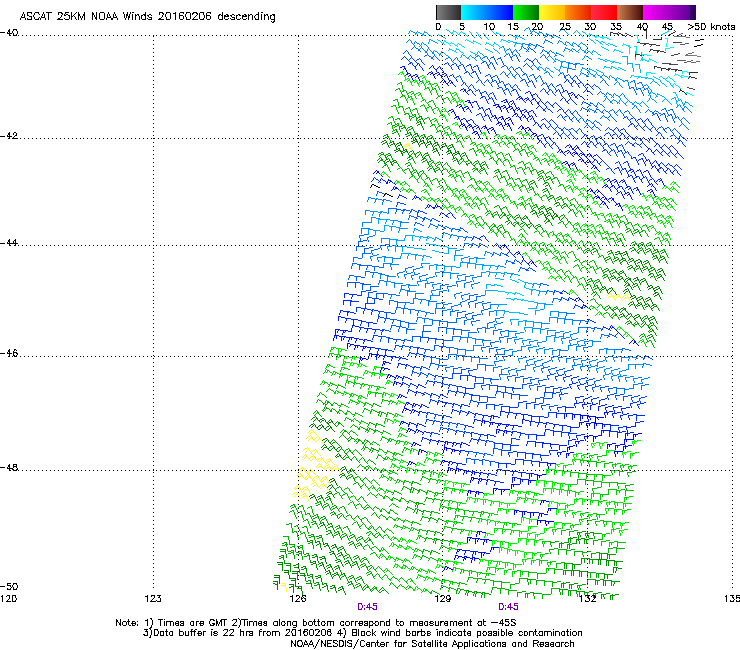Image resolution: width=740 pixels, height=650 pixels.
Task: Click the 129 longitude axis label
Action: 442,599
